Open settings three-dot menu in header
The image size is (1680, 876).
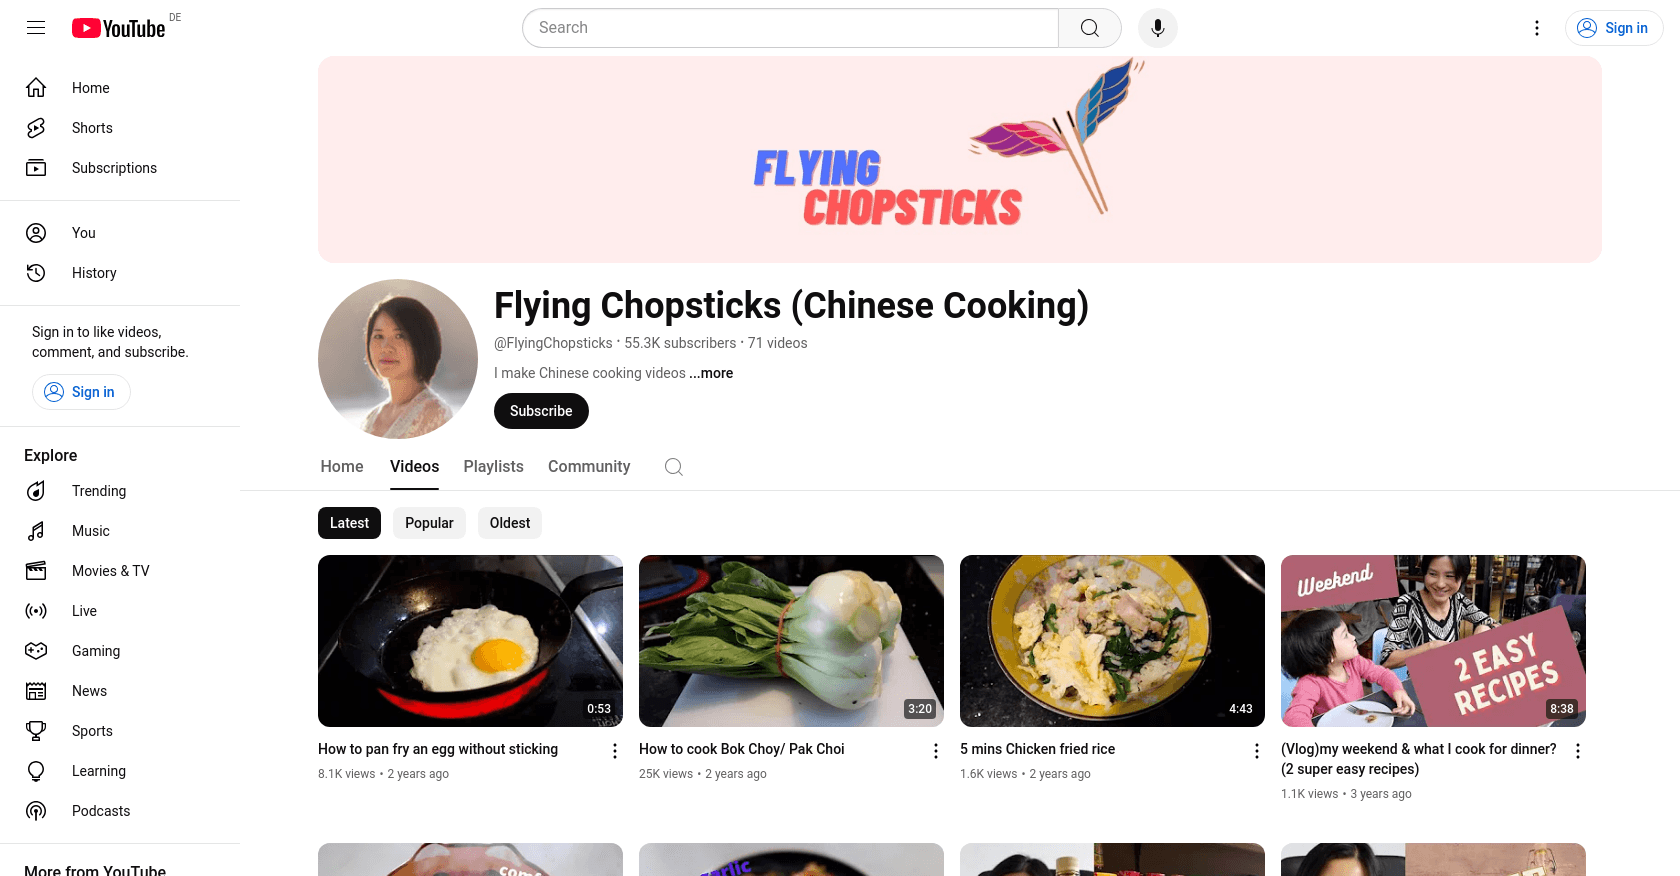pyautogui.click(x=1537, y=28)
